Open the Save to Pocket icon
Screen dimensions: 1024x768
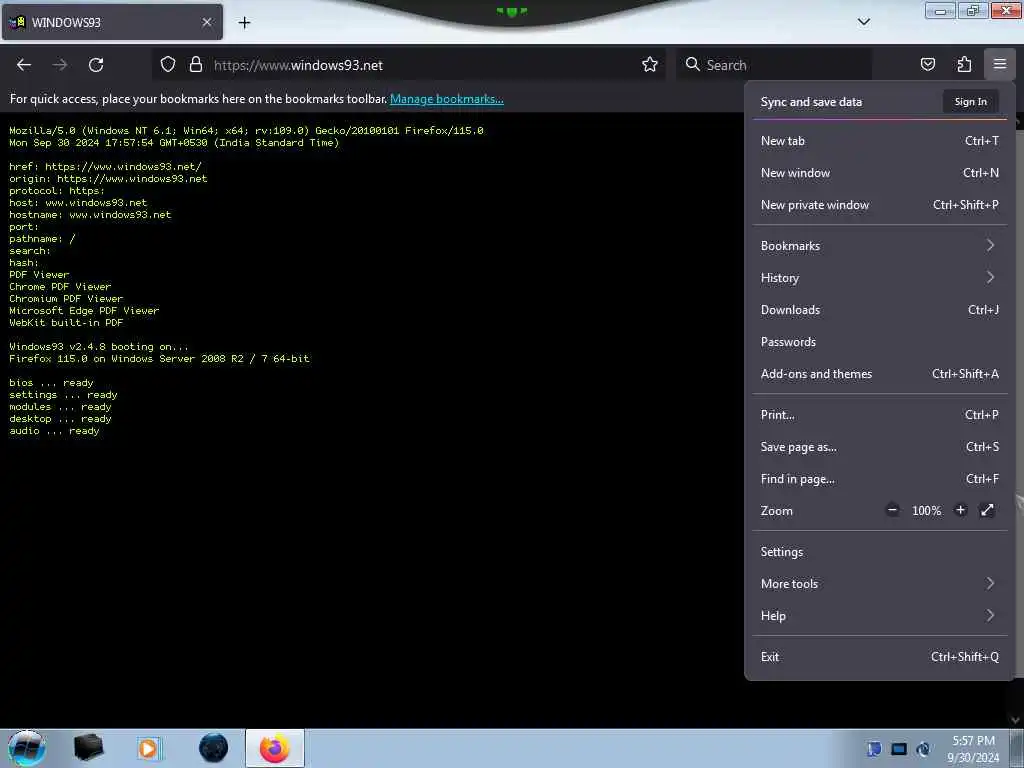click(x=927, y=64)
